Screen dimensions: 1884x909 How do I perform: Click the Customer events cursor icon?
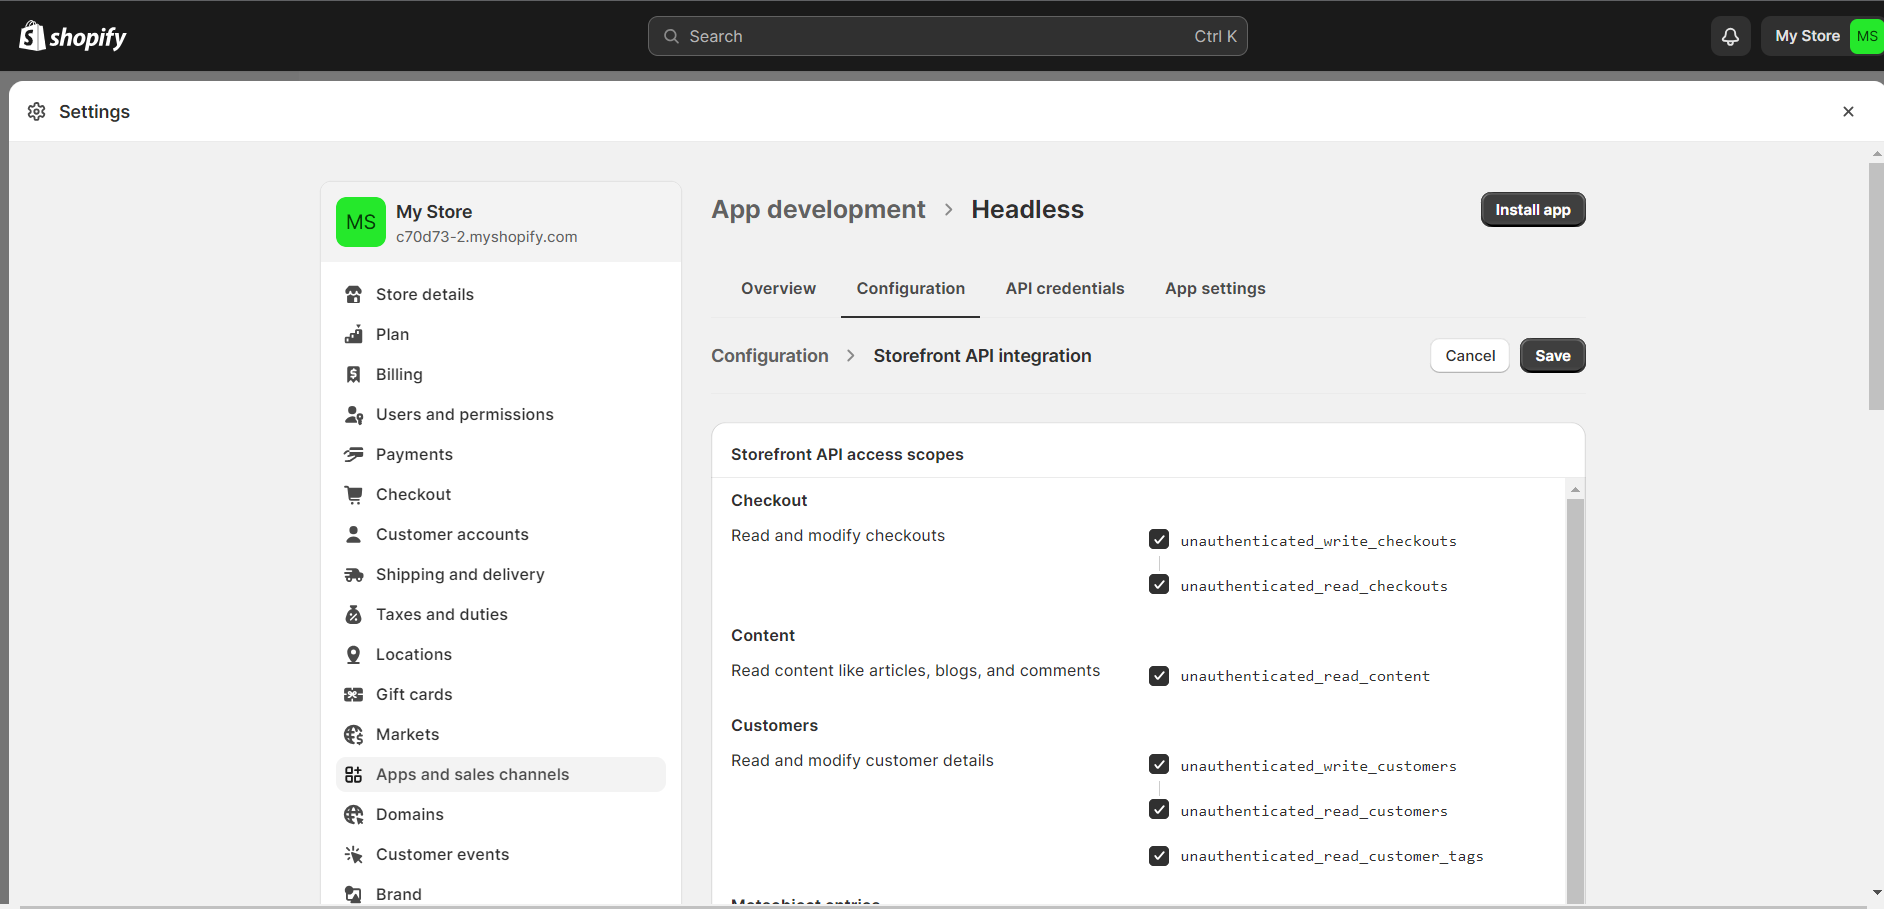353,855
